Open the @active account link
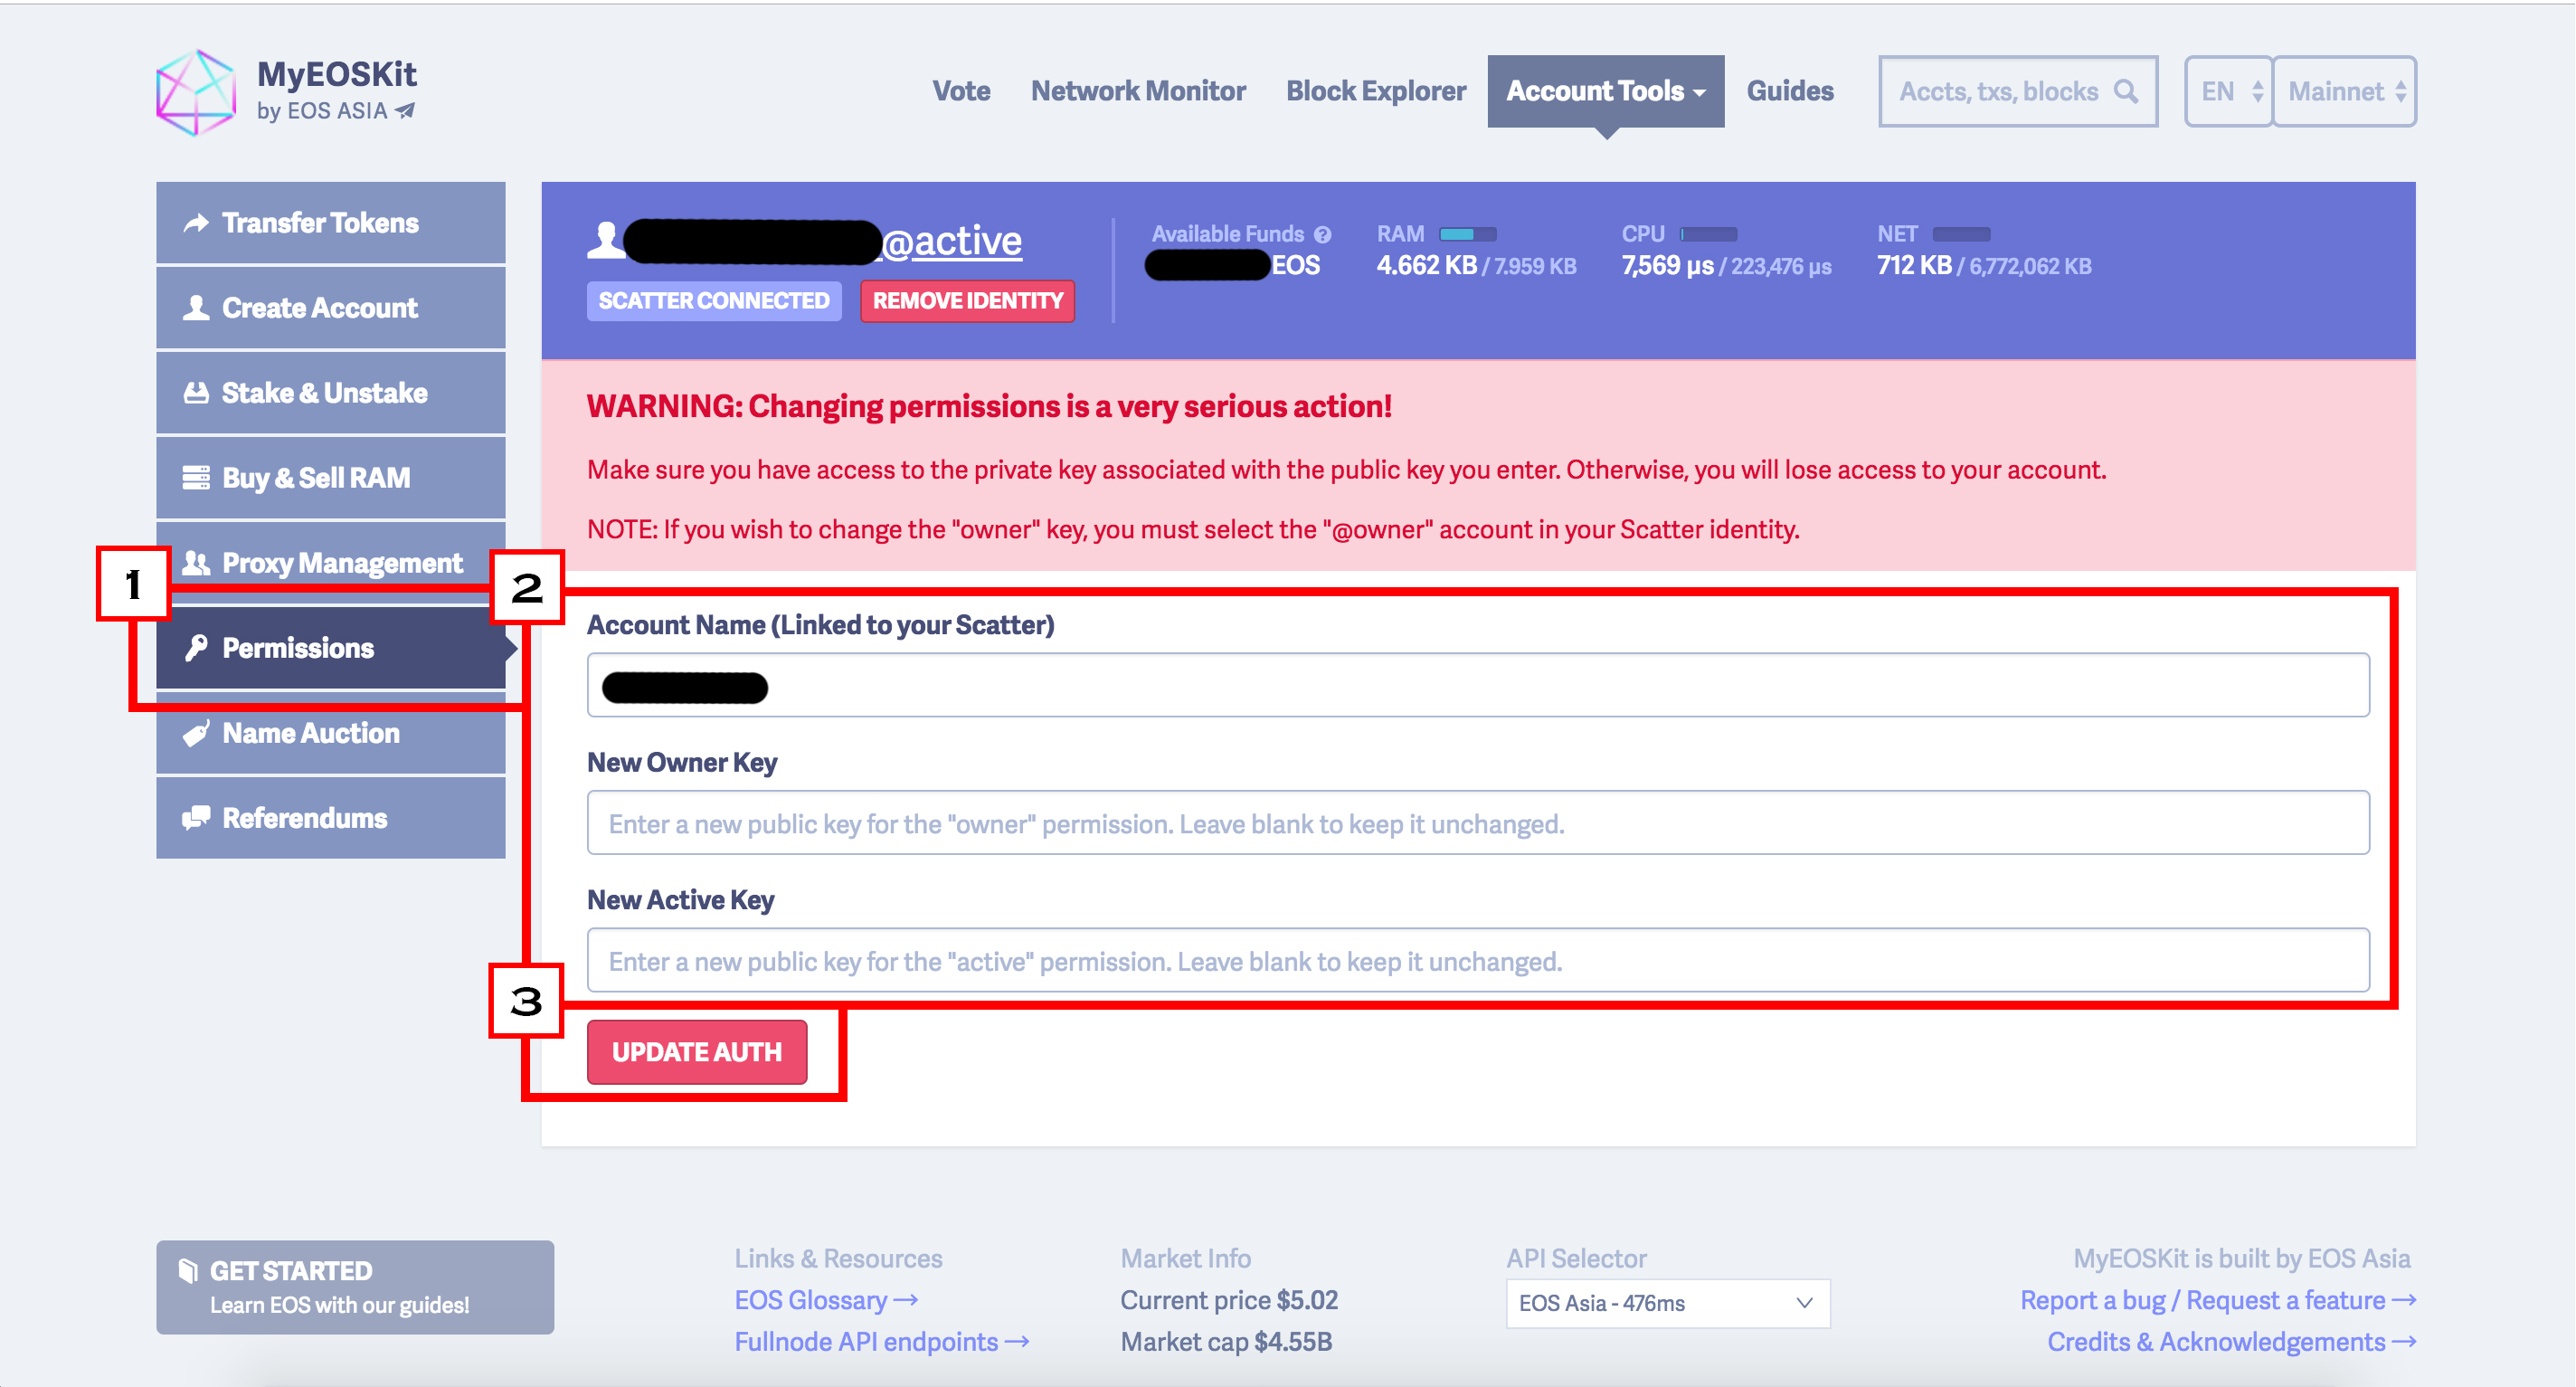The width and height of the screenshot is (2576, 1387). click(952, 241)
